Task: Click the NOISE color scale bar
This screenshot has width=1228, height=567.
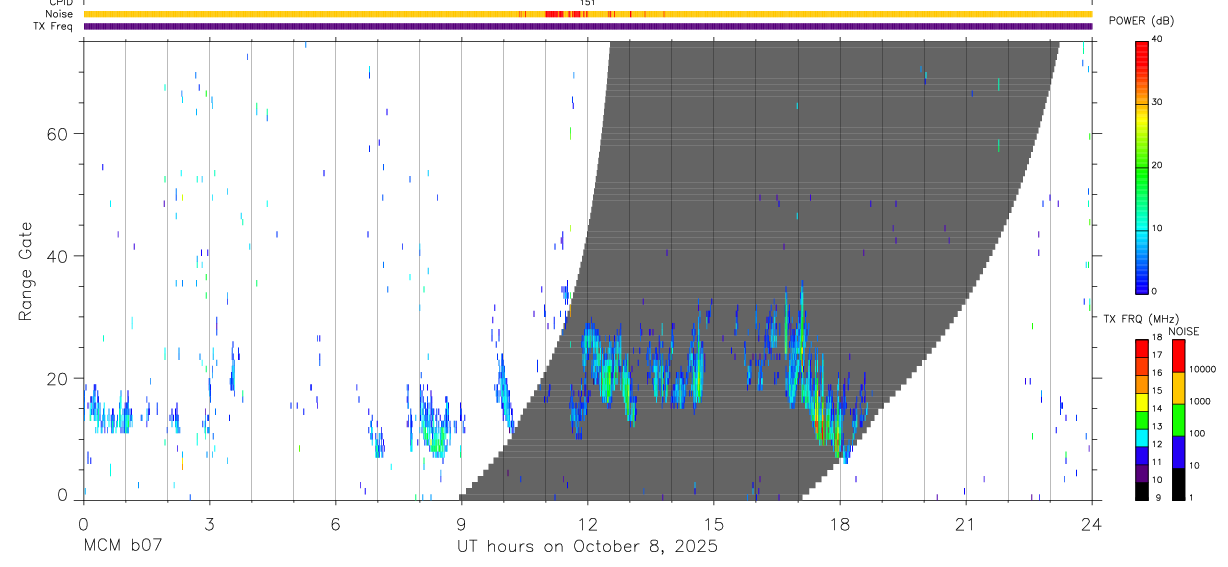Action: pos(1178,419)
